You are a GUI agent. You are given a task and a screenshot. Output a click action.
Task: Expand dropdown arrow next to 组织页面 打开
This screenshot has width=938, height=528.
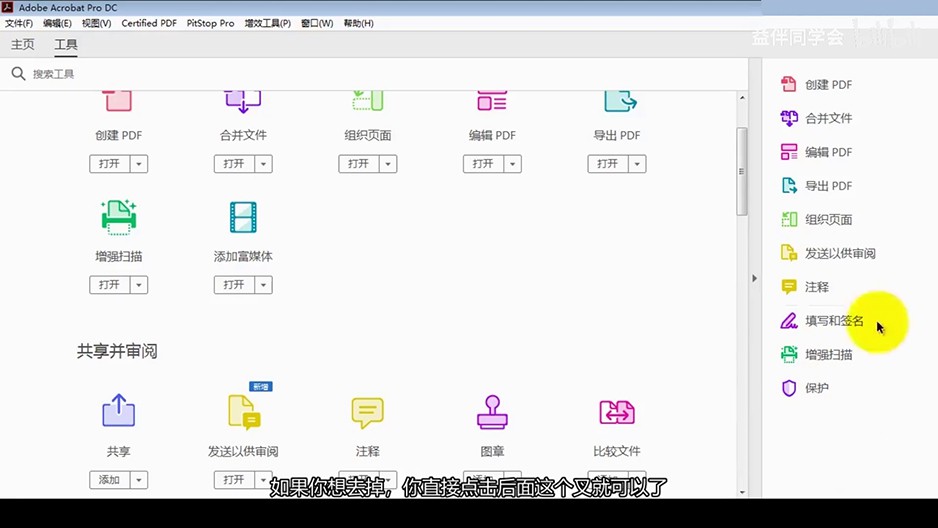(388, 164)
